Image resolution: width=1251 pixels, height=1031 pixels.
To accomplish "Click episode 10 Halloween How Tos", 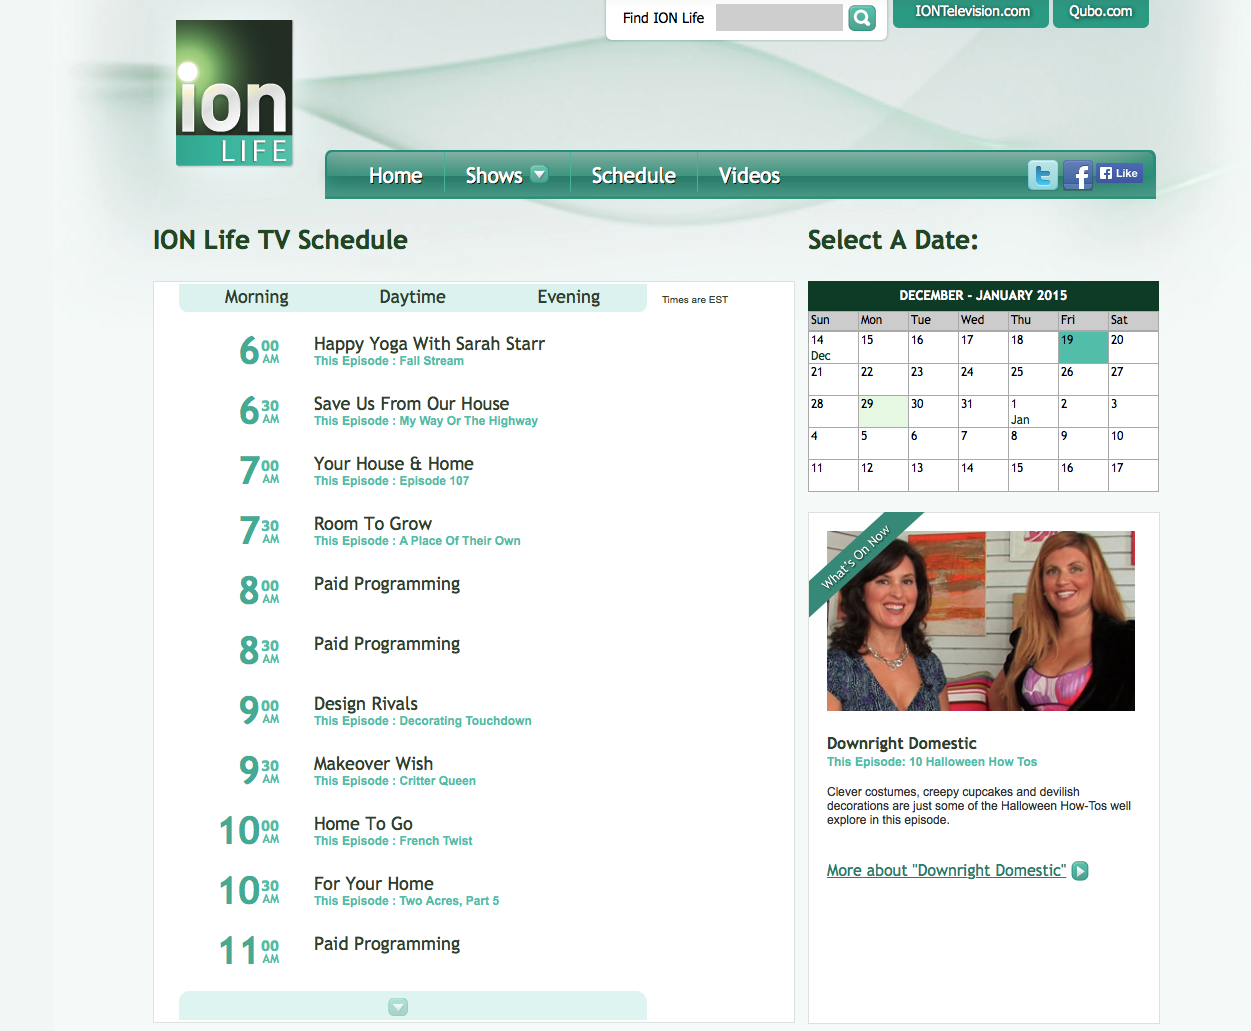I will (x=973, y=762).
